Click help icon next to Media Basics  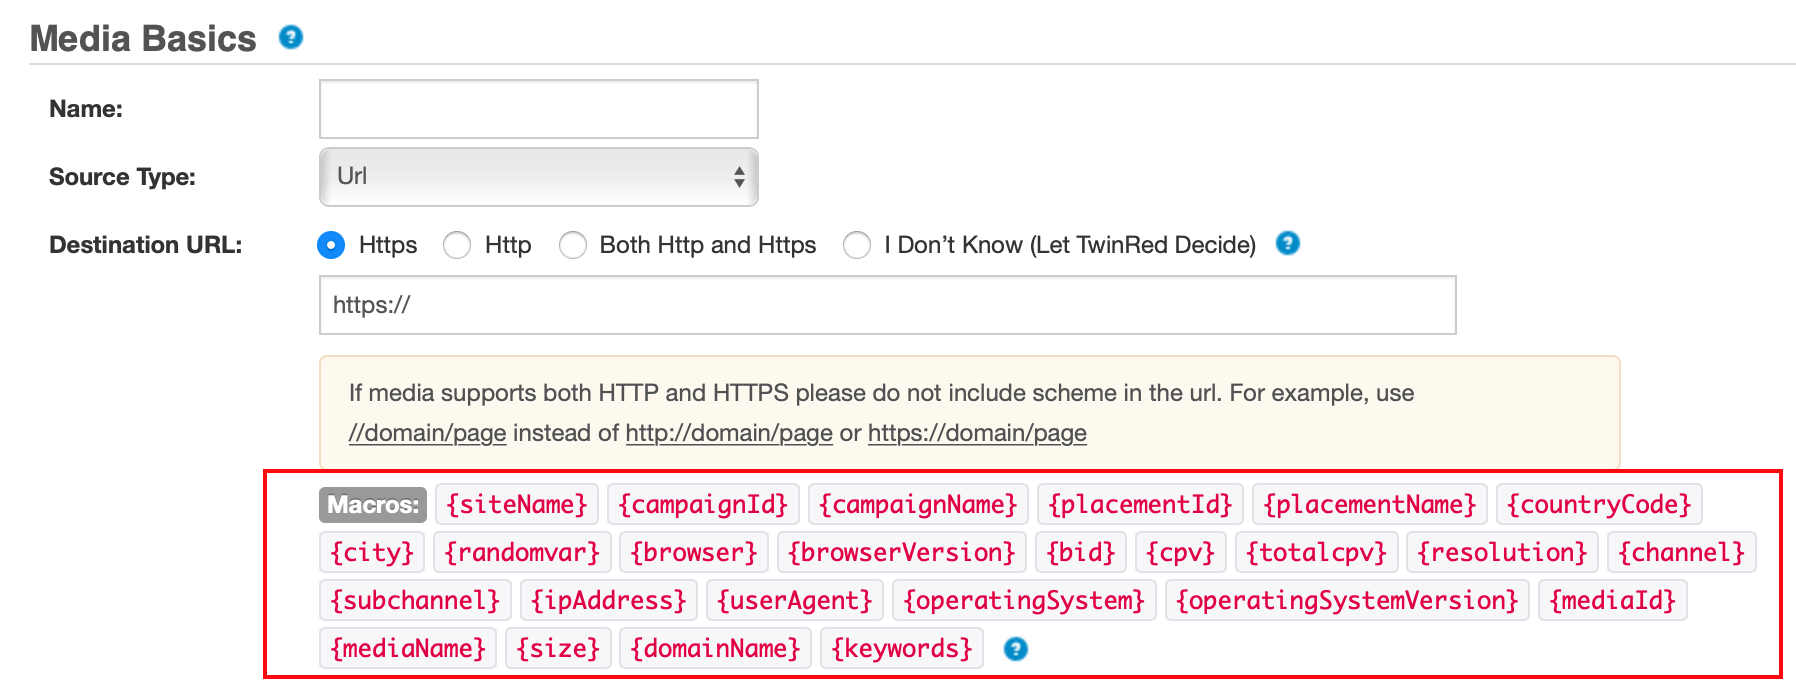(290, 38)
